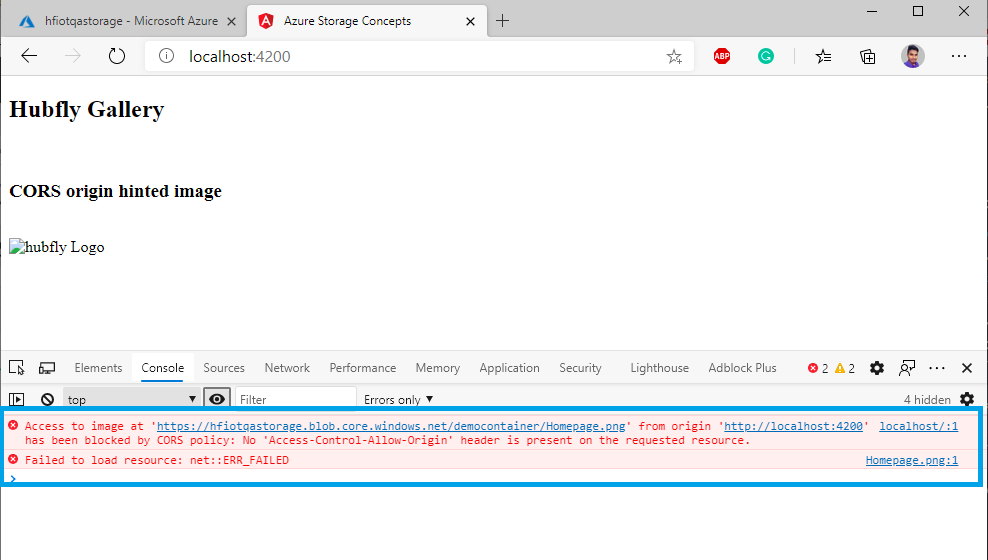Screen dimensions: 988x560
Task: Expand the top JavaScript context dropdown
Action: point(132,399)
